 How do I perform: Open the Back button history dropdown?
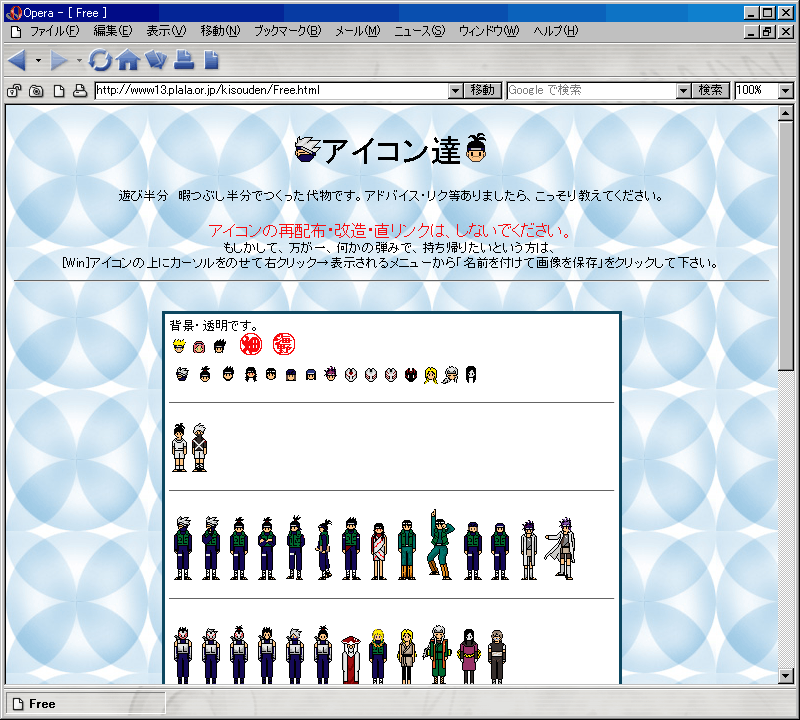38,60
